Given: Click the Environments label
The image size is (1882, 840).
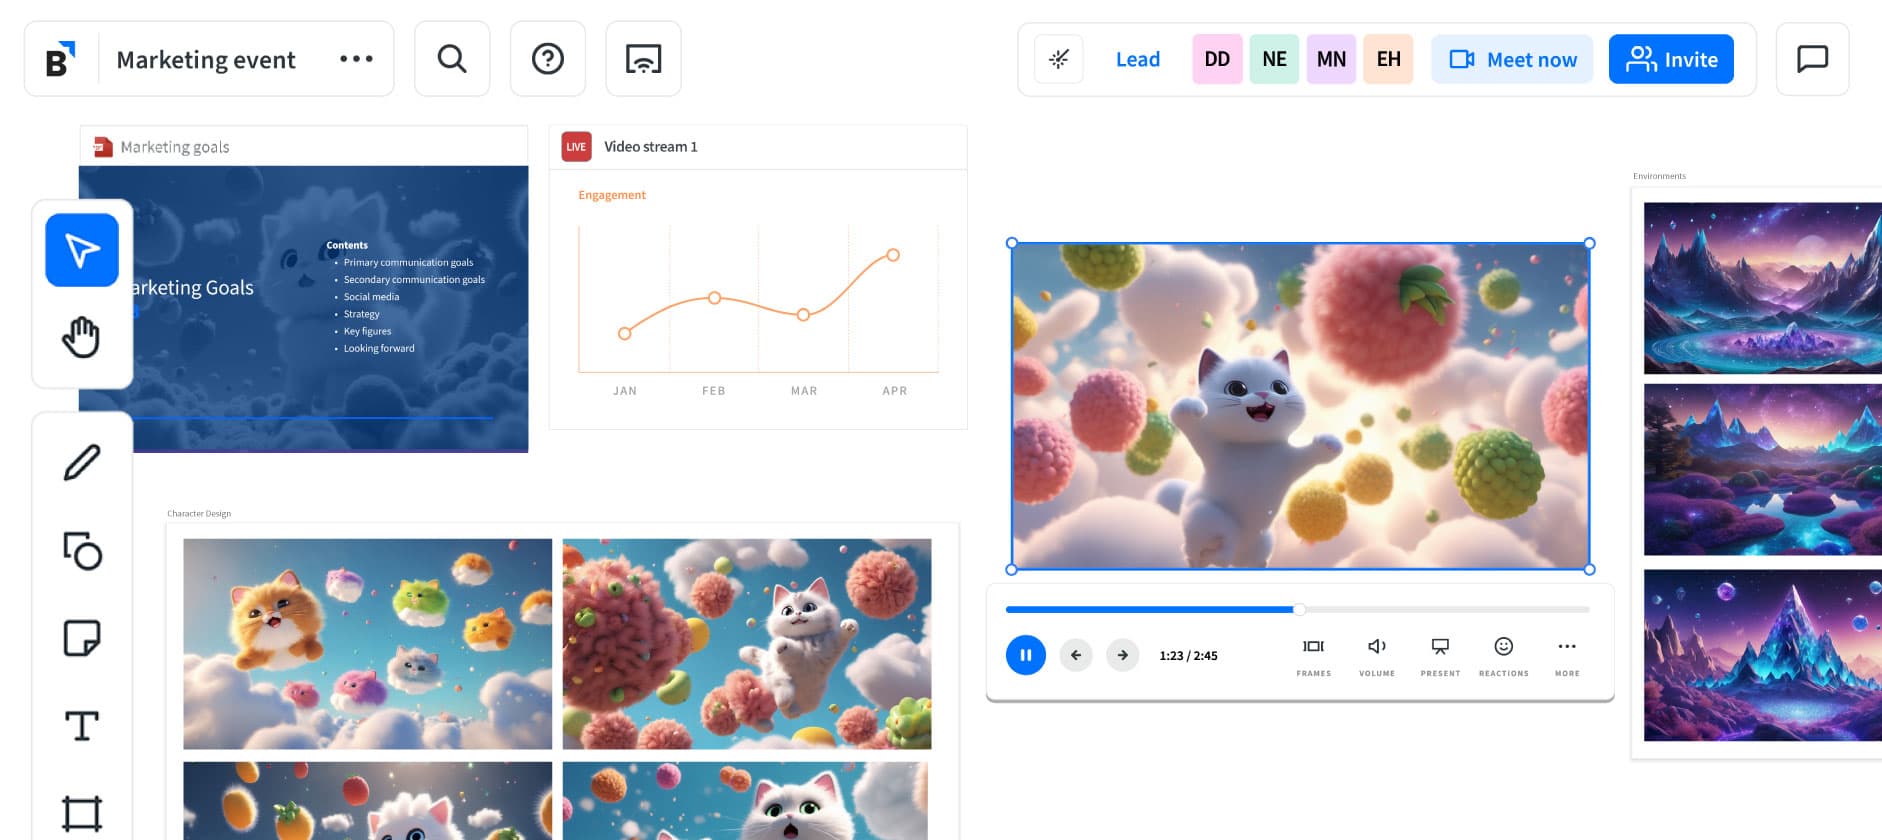Looking at the screenshot, I should pos(1659,176).
